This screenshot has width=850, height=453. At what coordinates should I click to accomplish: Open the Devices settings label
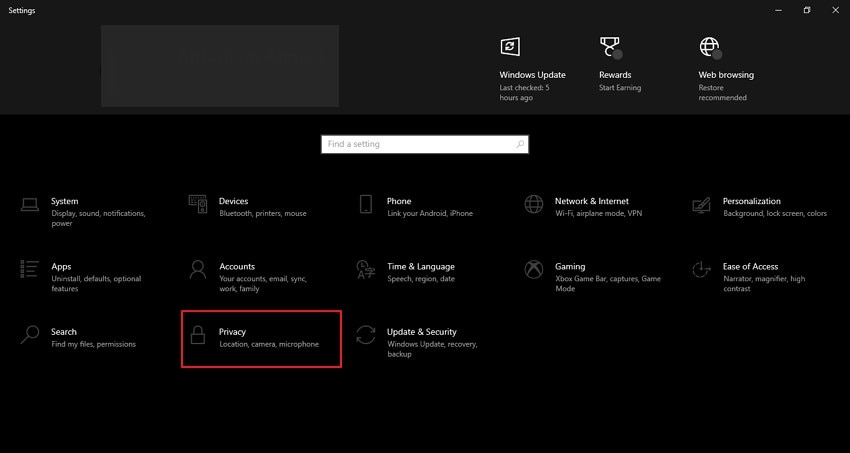pos(234,201)
